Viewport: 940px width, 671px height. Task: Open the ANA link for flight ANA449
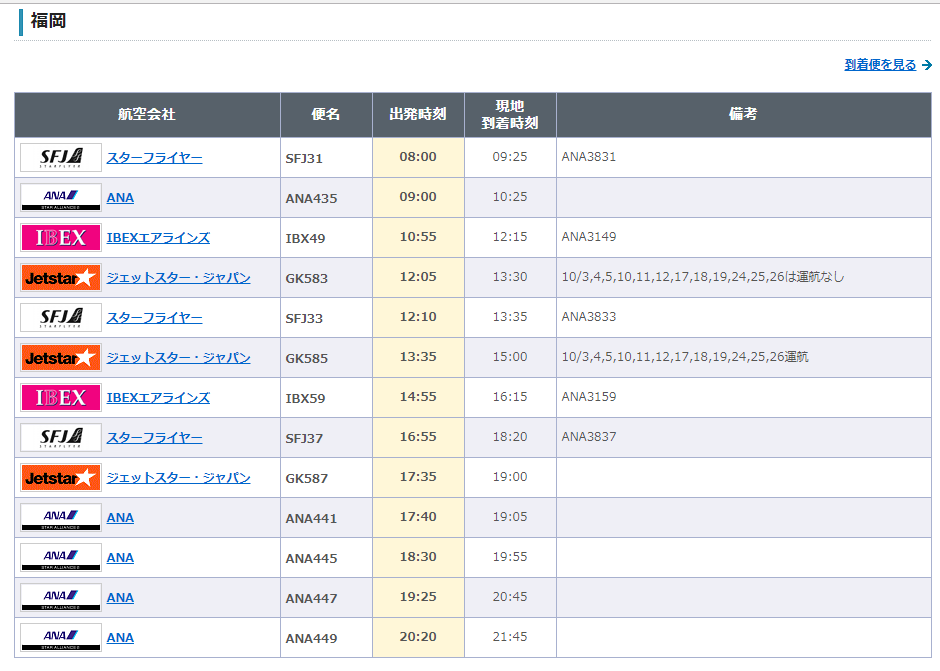pos(120,637)
